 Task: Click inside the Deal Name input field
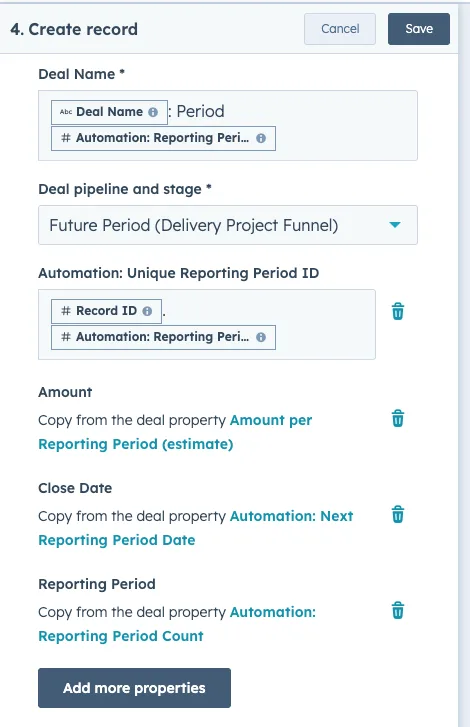[228, 126]
